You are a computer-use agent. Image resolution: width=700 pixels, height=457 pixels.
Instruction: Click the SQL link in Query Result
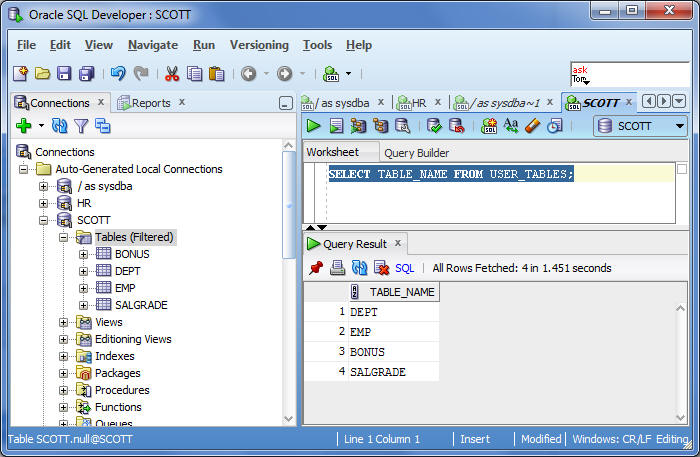click(404, 268)
